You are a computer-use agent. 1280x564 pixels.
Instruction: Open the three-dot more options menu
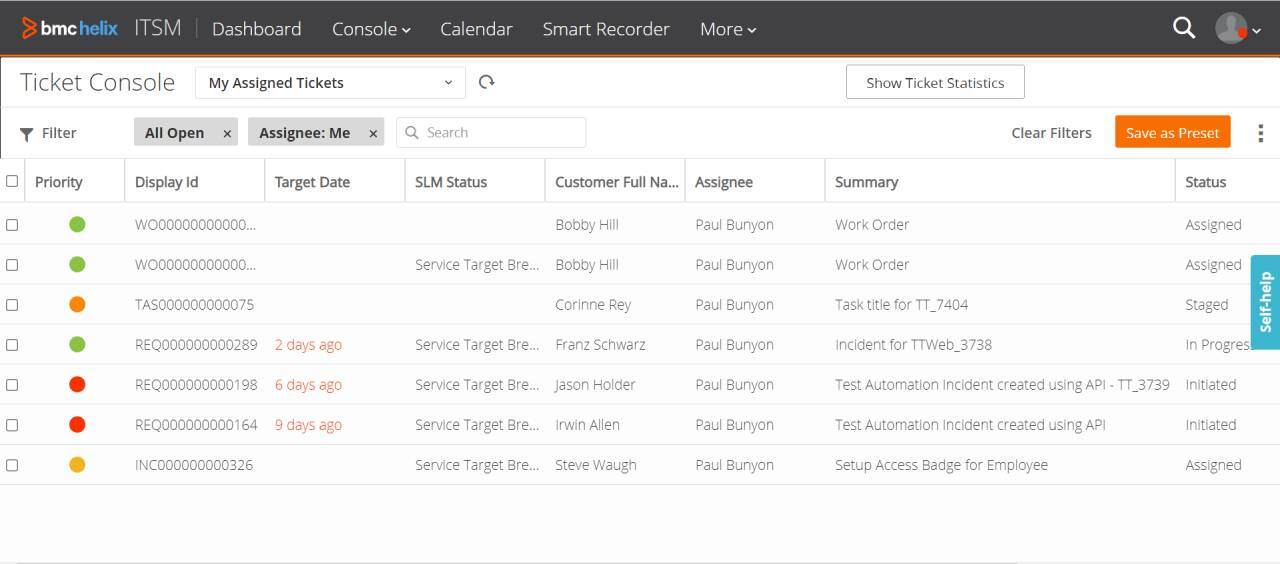1260,133
